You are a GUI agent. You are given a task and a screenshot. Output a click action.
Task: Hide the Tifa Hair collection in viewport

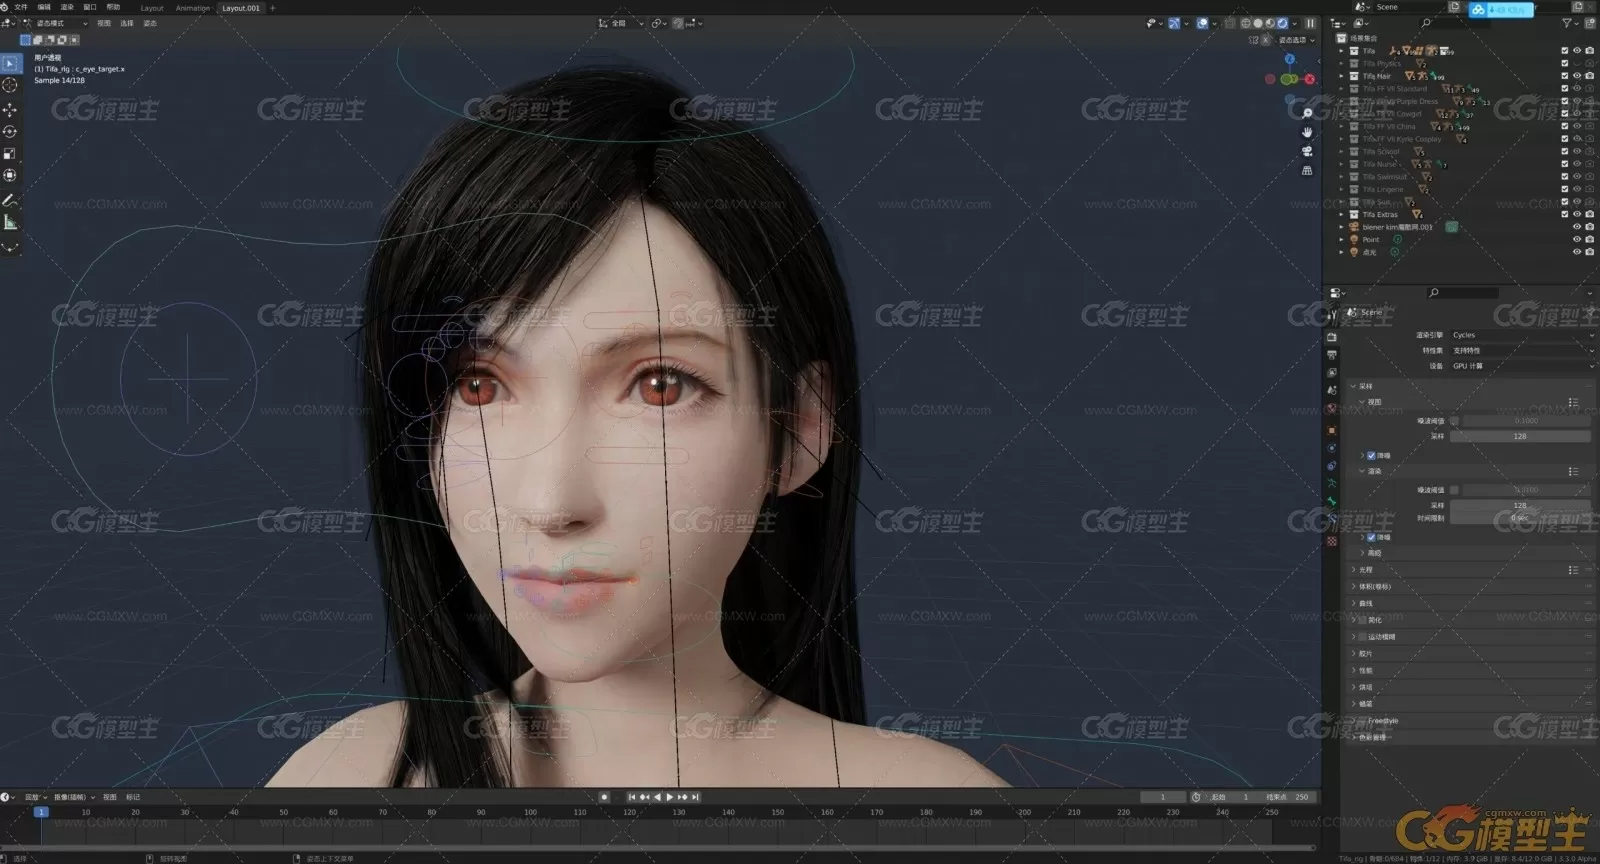coord(1577,76)
